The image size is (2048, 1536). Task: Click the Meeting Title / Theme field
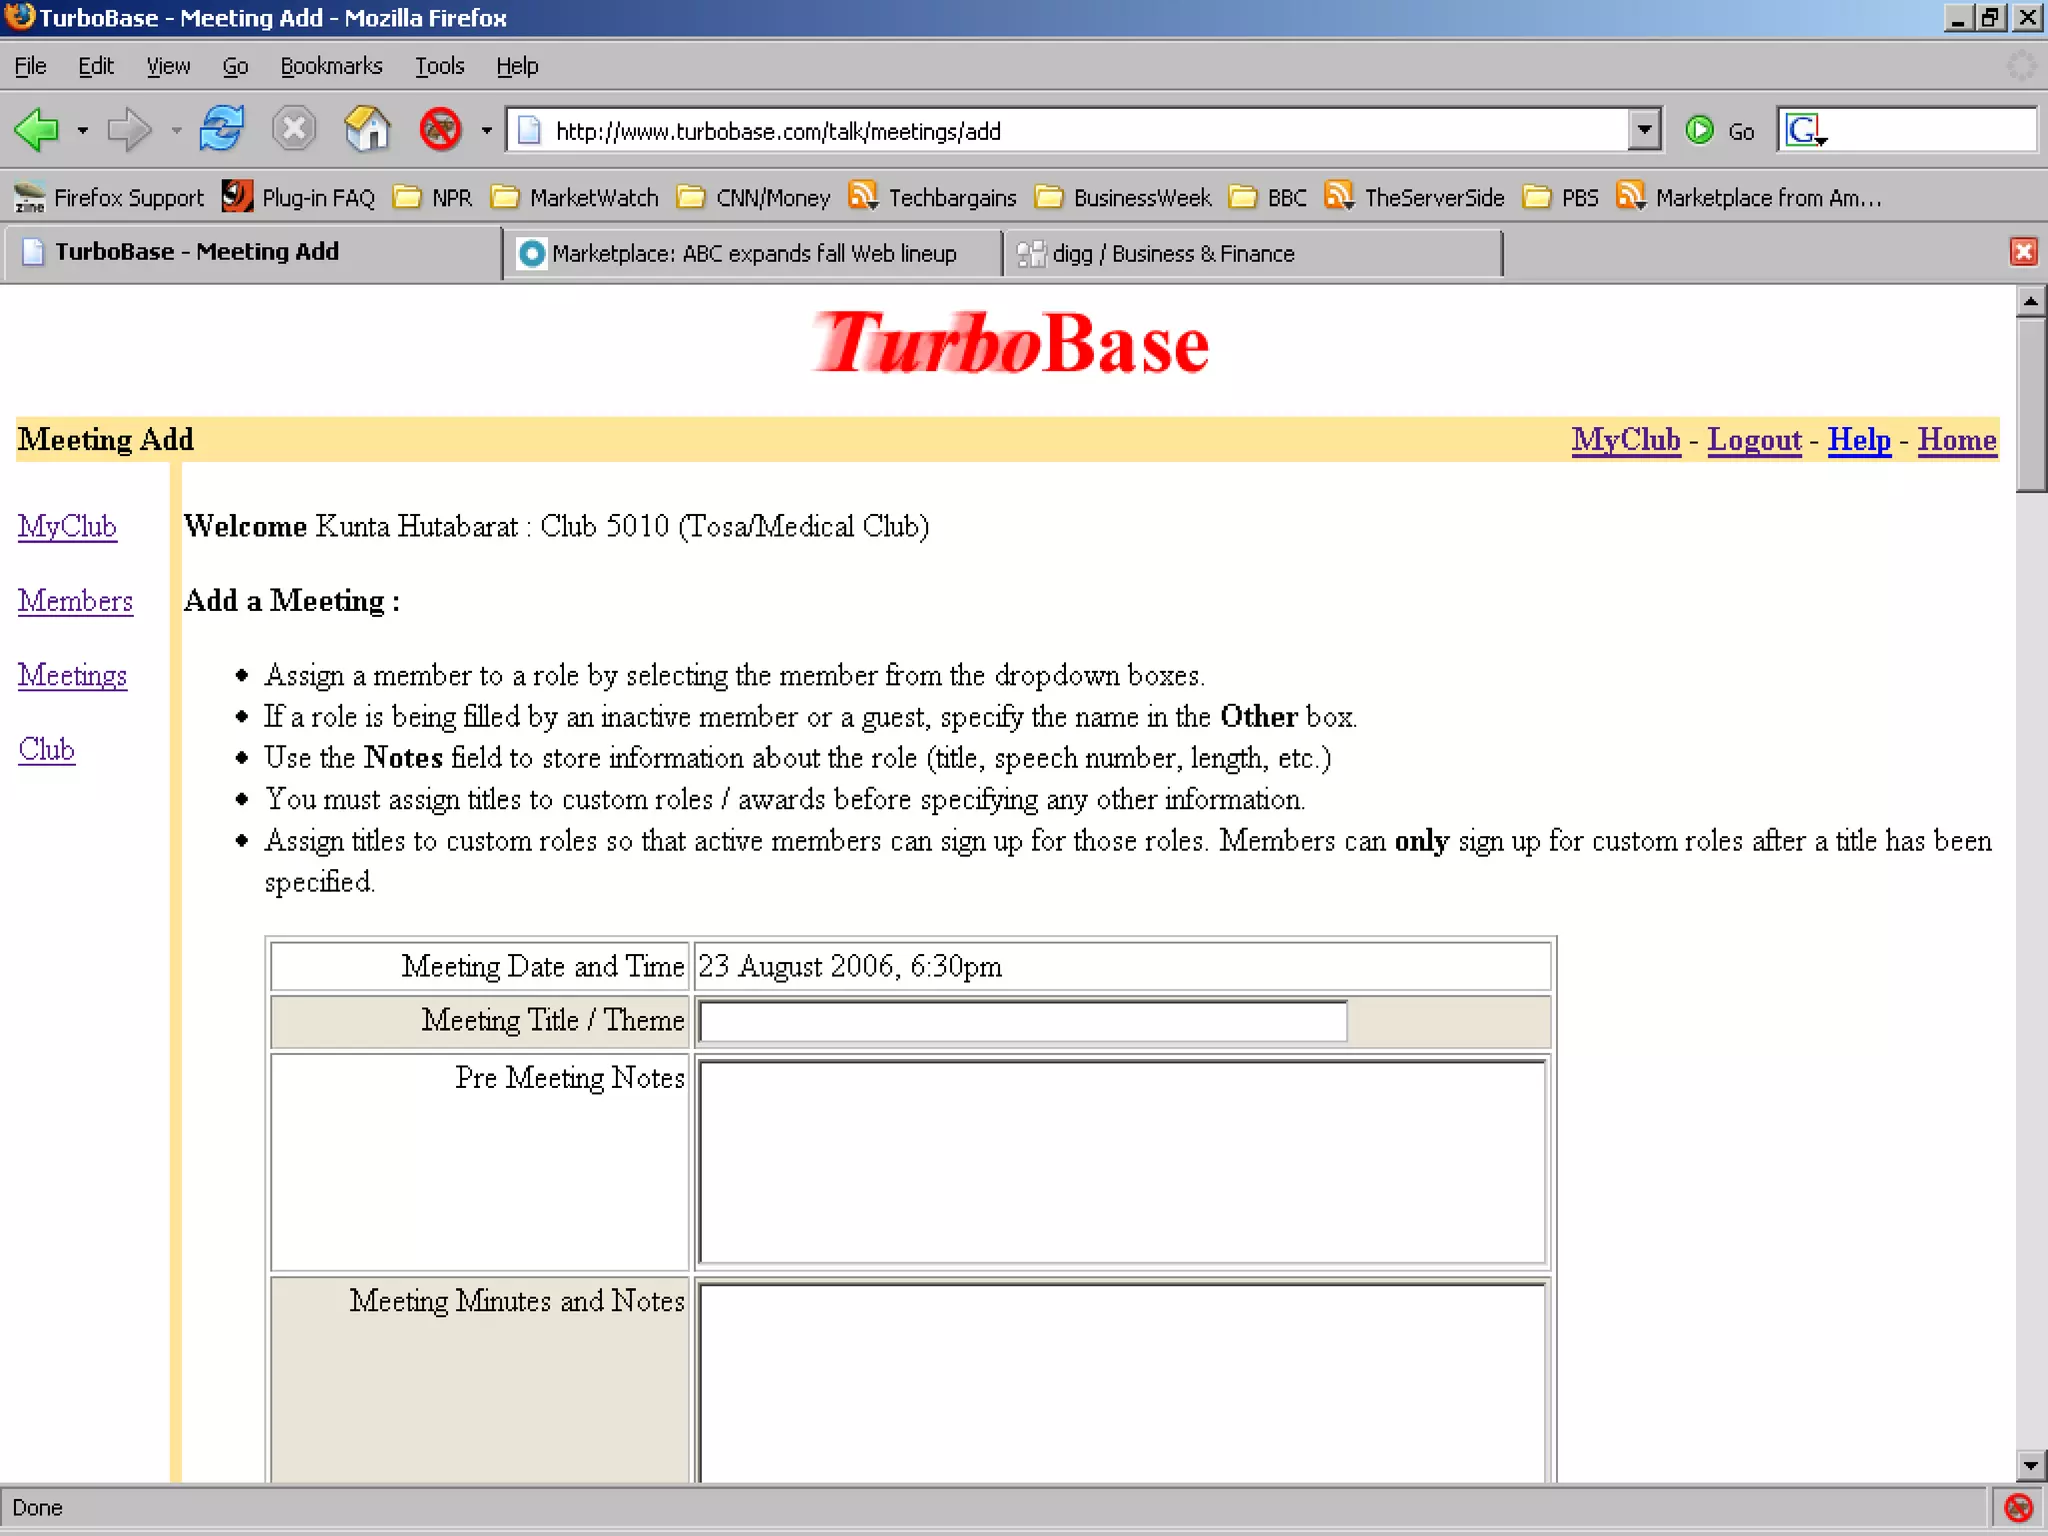pyautogui.click(x=1022, y=1021)
